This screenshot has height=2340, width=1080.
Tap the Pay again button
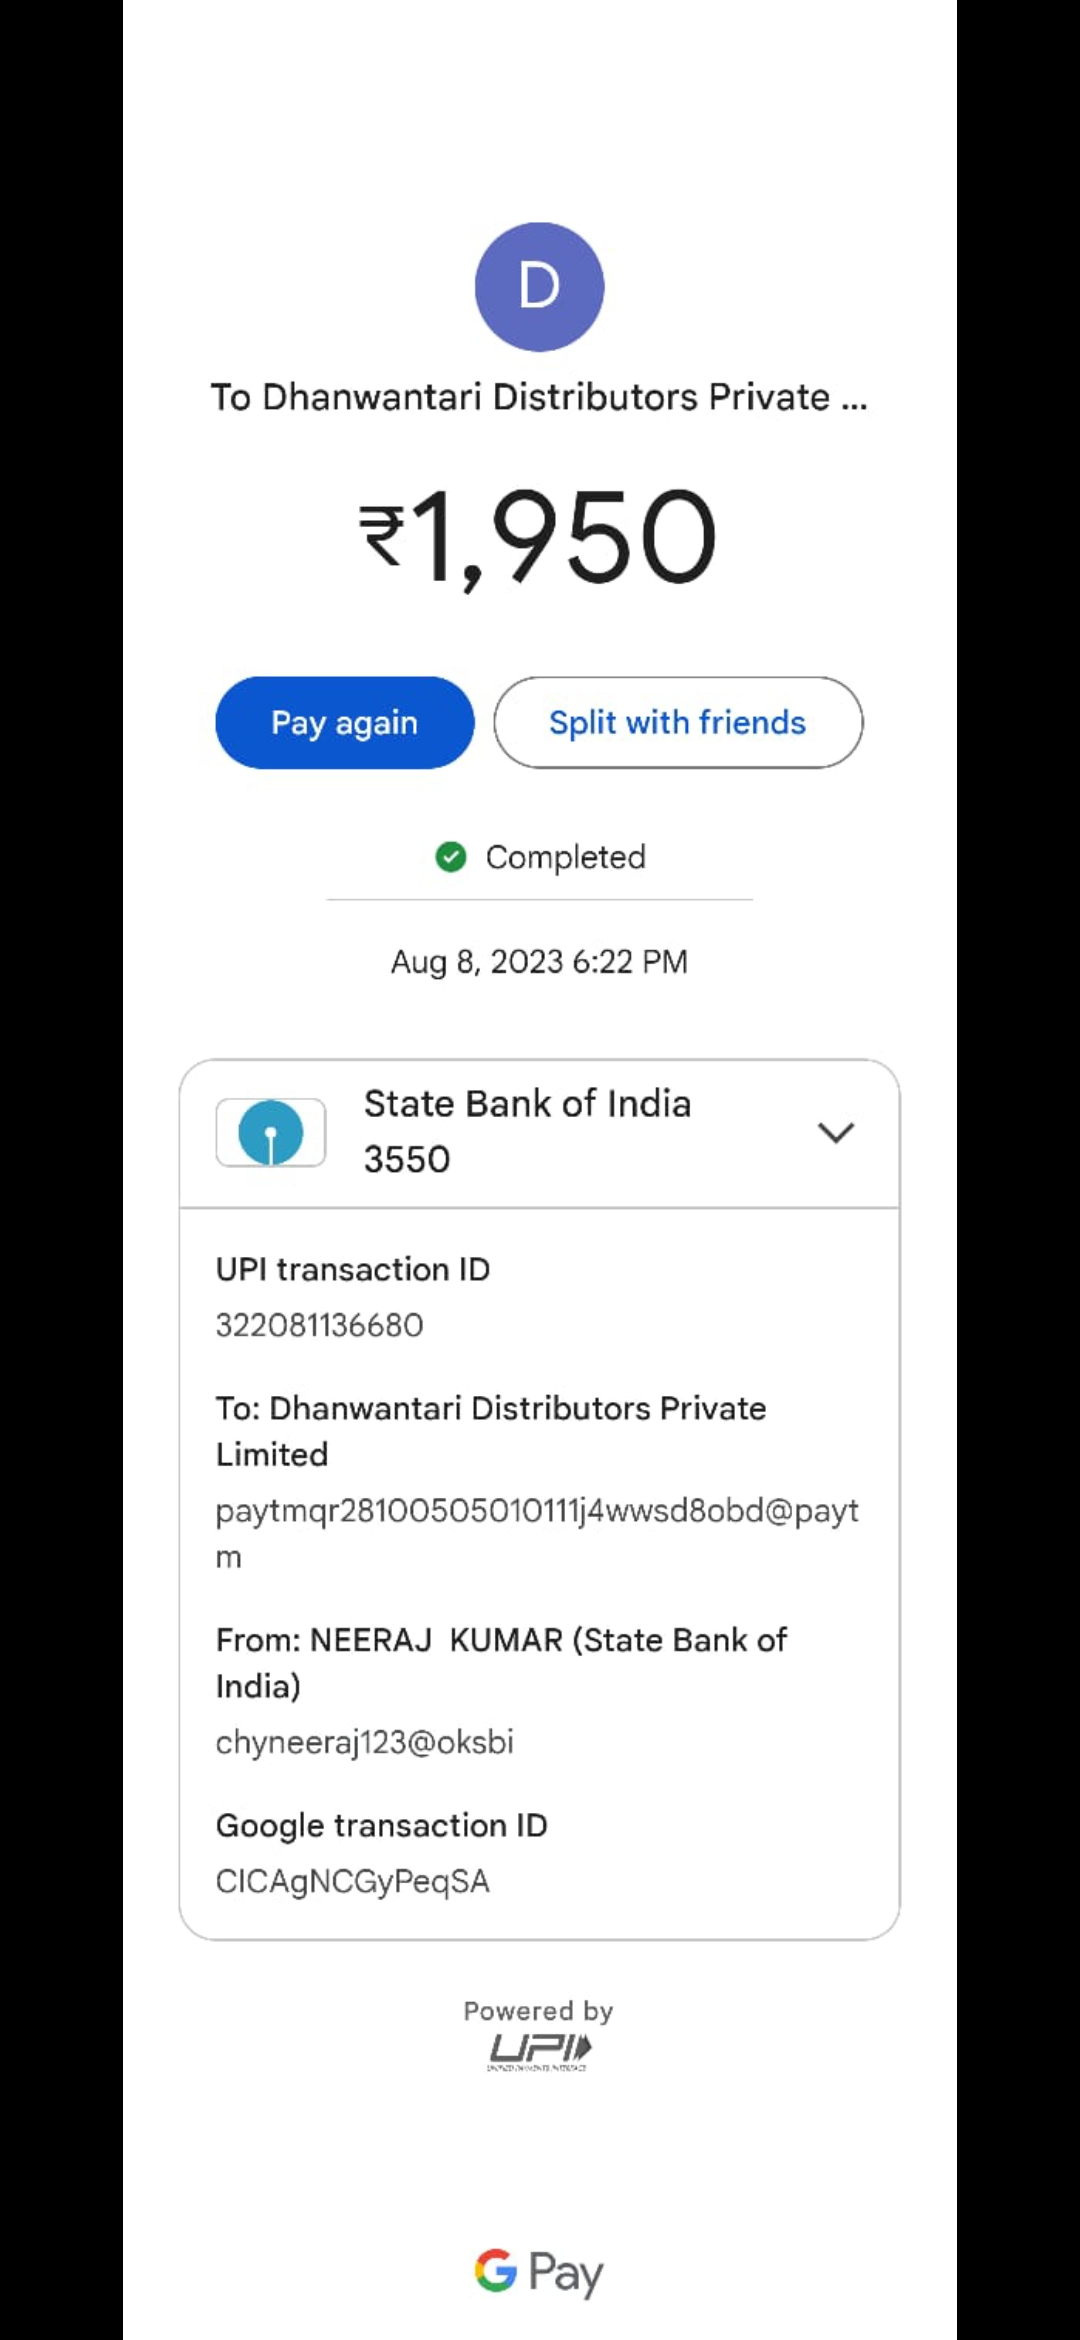(x=345, y=722)
